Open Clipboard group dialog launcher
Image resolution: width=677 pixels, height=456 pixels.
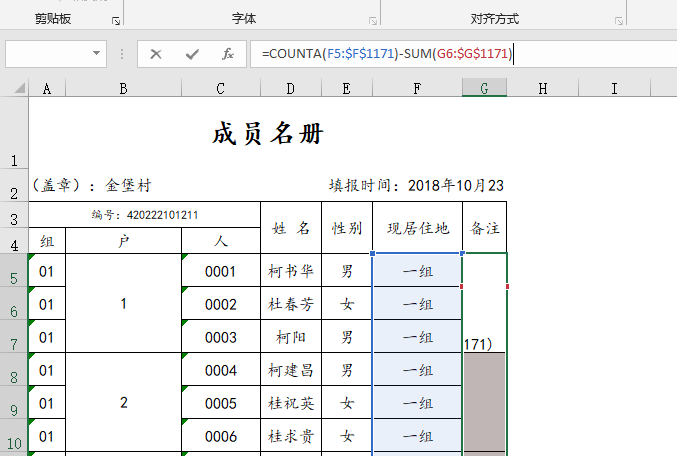[x=116, y=21]
